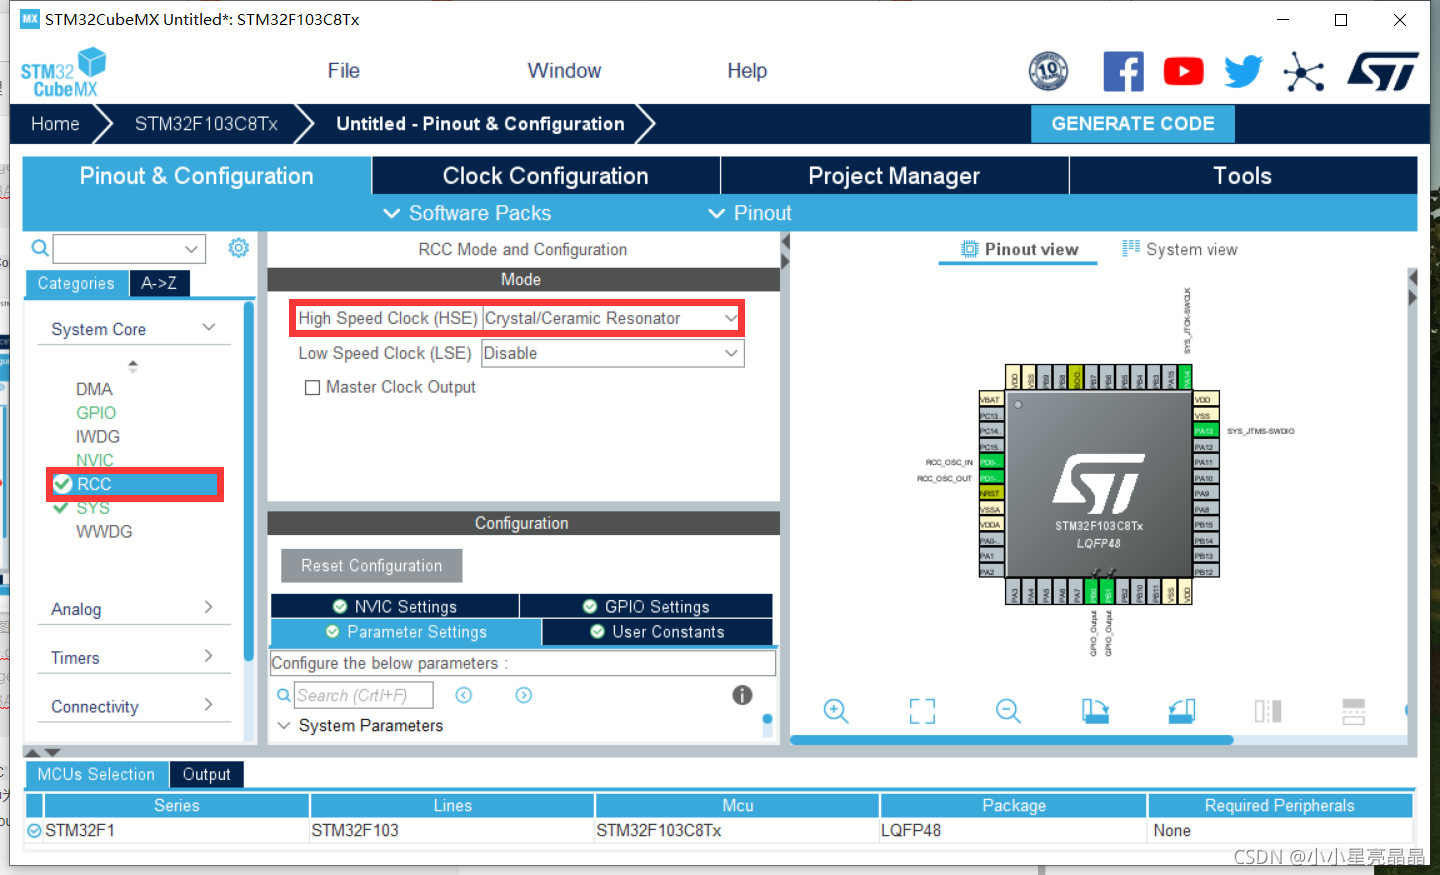The image size is (1440, 875).
Task: Click the ST logo in header
Action: 1383,72
